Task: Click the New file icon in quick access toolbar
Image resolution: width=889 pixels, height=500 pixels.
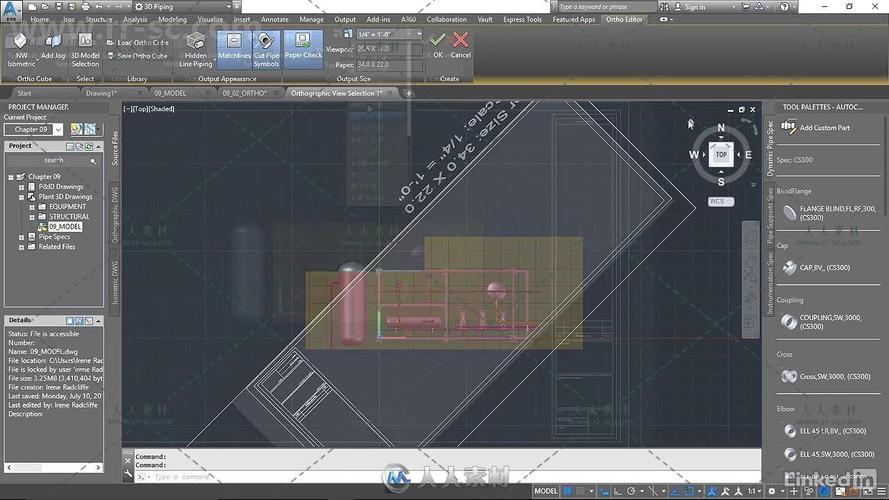Action: pyautogui.click(x=32, y=7)
